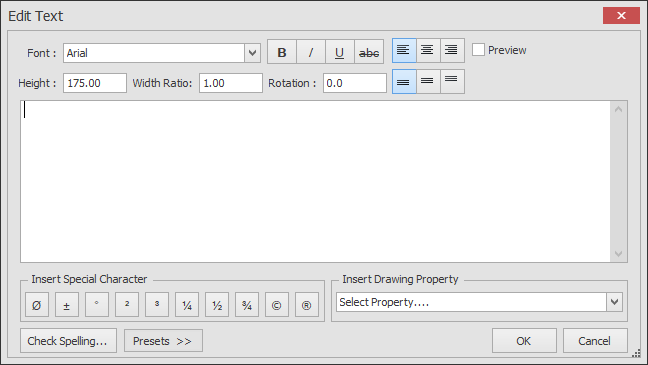648x365 pixels.
Task: Insert the one-quarter ¼ fraction
Action: click(187, 305)
